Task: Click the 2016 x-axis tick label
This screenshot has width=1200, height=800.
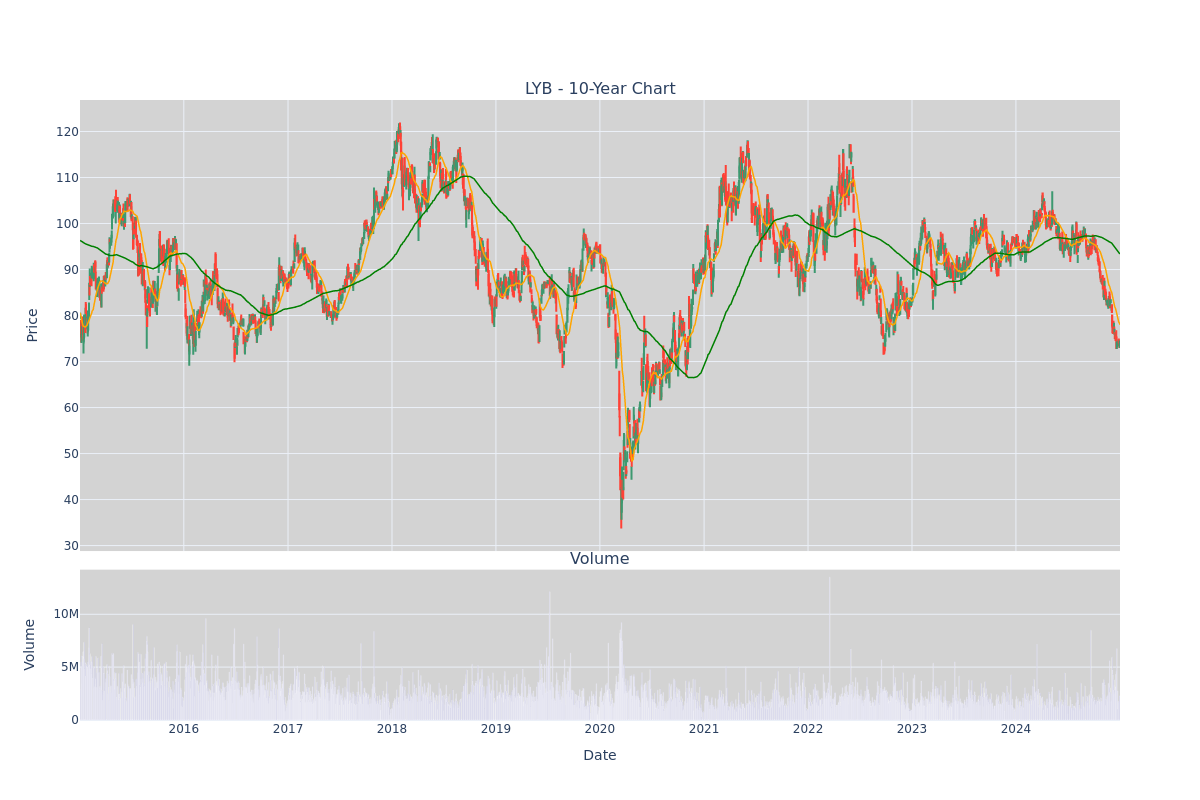Action: (x=184, y=729)
